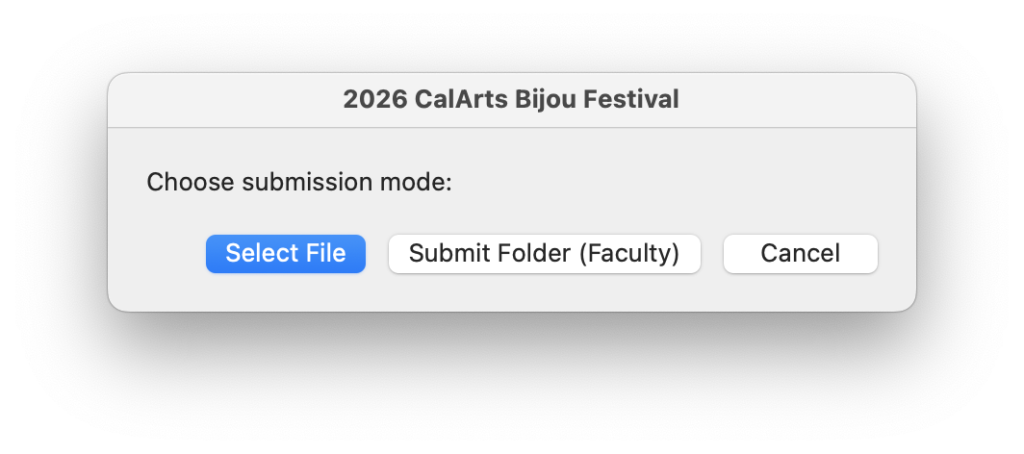
Task: Abort the submission by clicking Cancel
Action: (800, 254)
